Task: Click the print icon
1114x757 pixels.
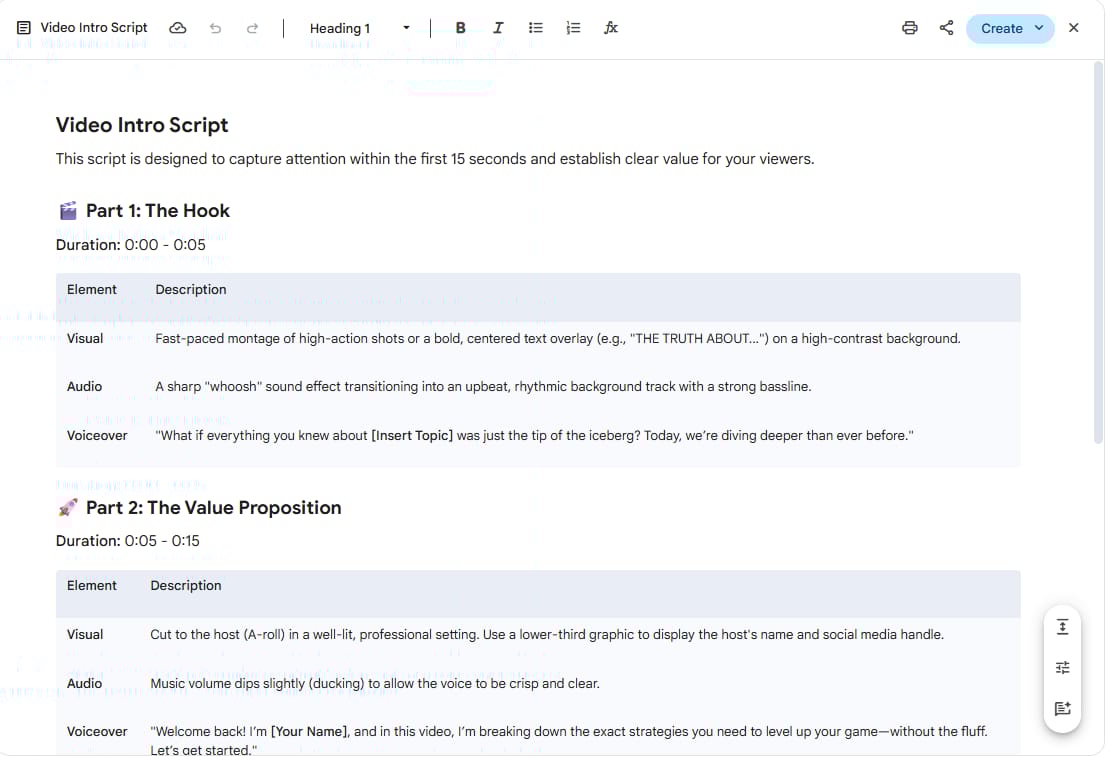Action: 909,28
